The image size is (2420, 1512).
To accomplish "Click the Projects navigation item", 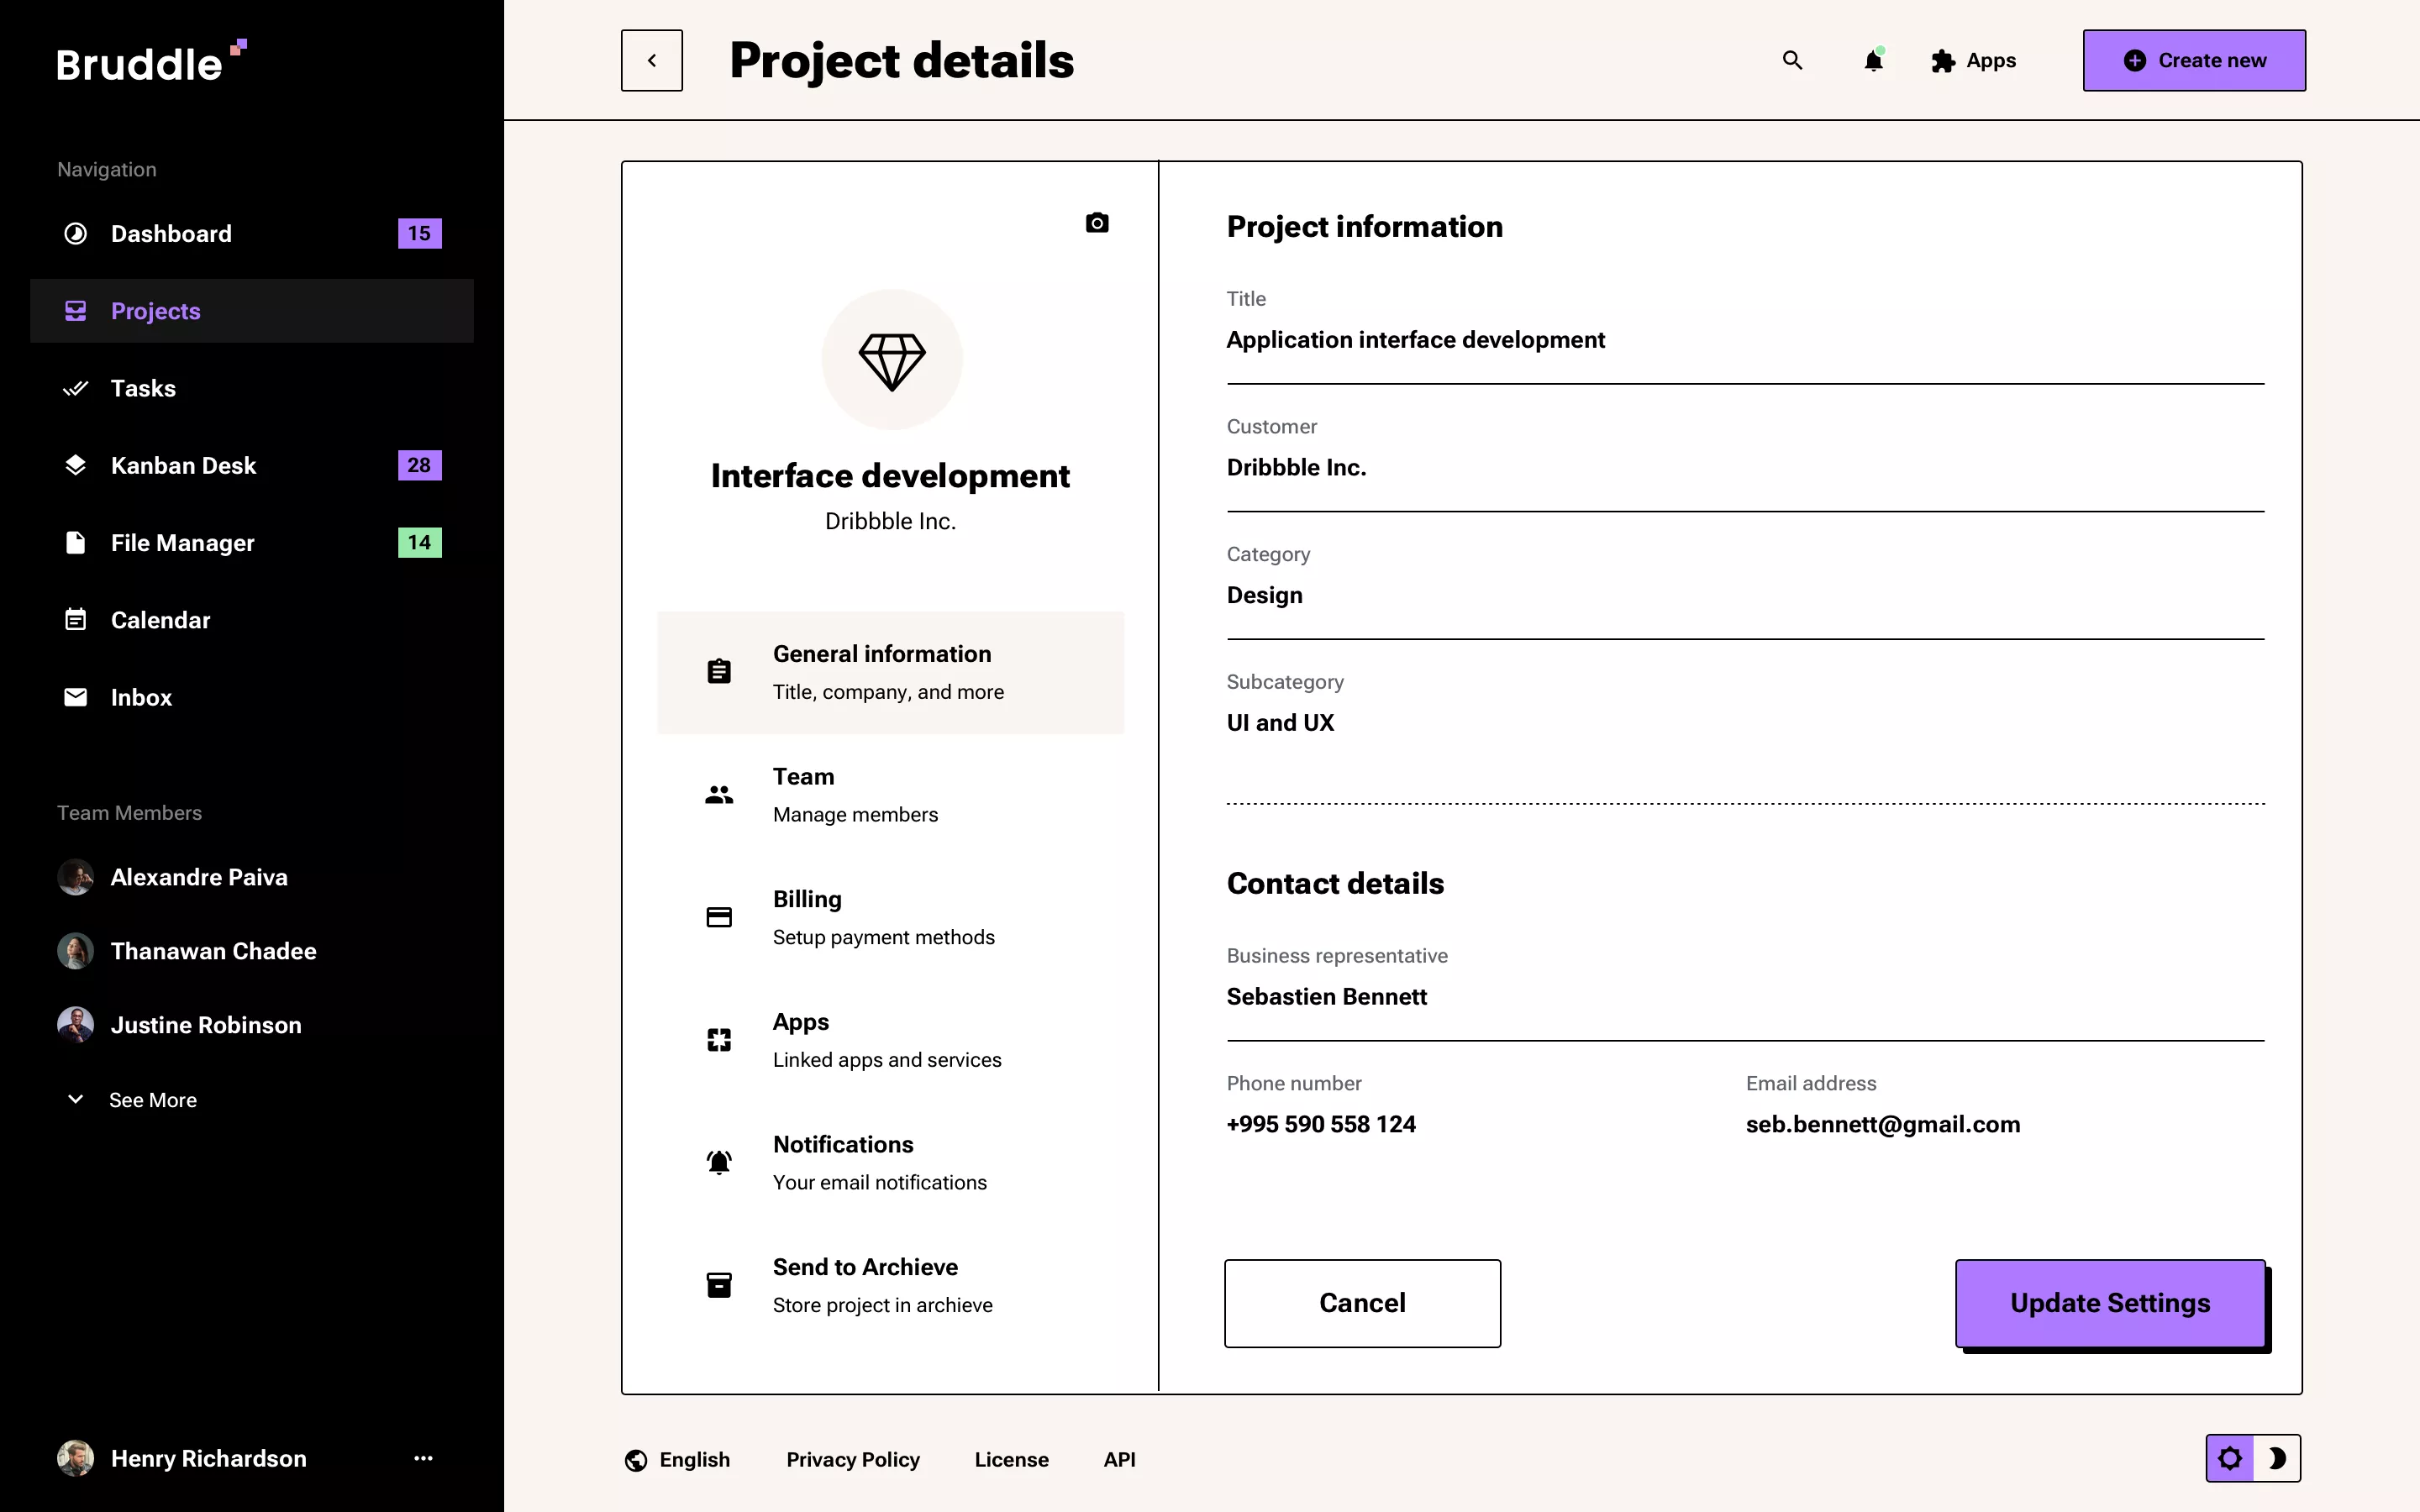I will coord(155,310).
